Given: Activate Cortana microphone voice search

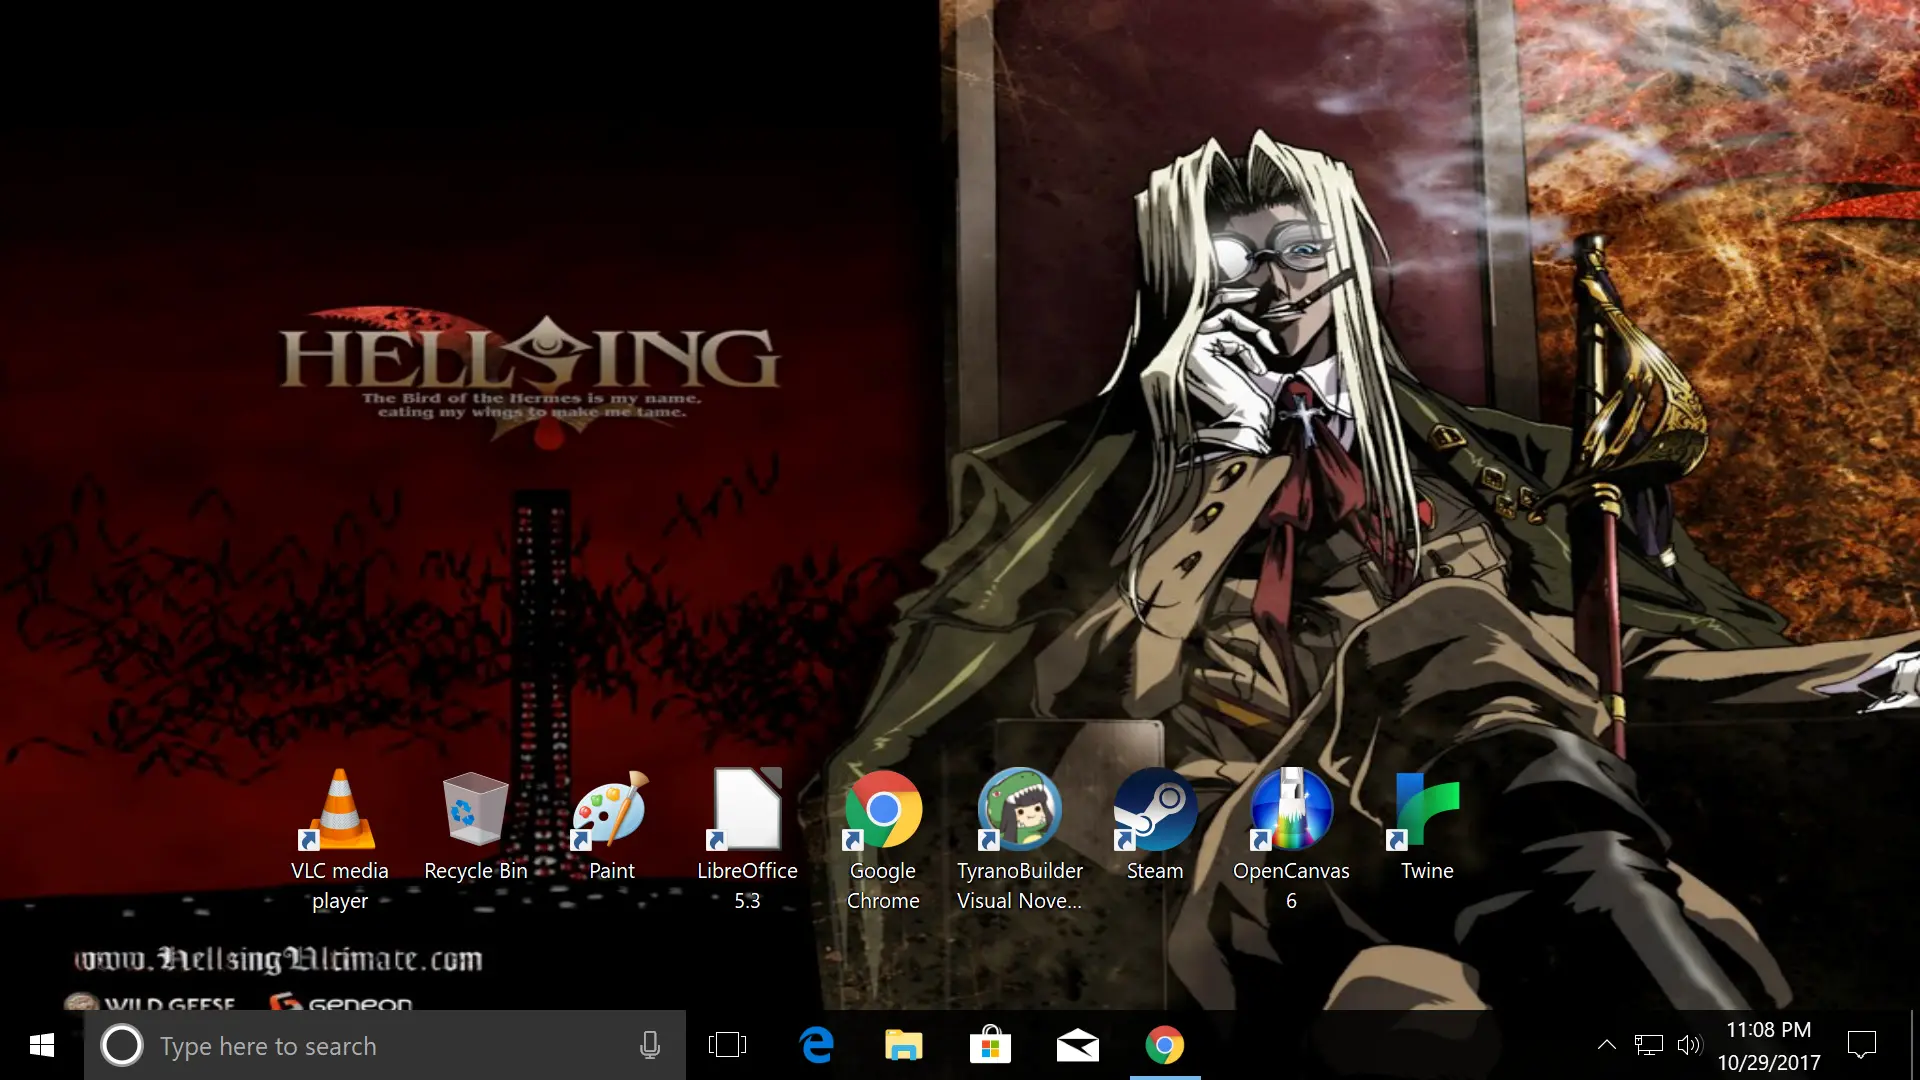Looking at the screenshot, I should [x=650, y=1046].
